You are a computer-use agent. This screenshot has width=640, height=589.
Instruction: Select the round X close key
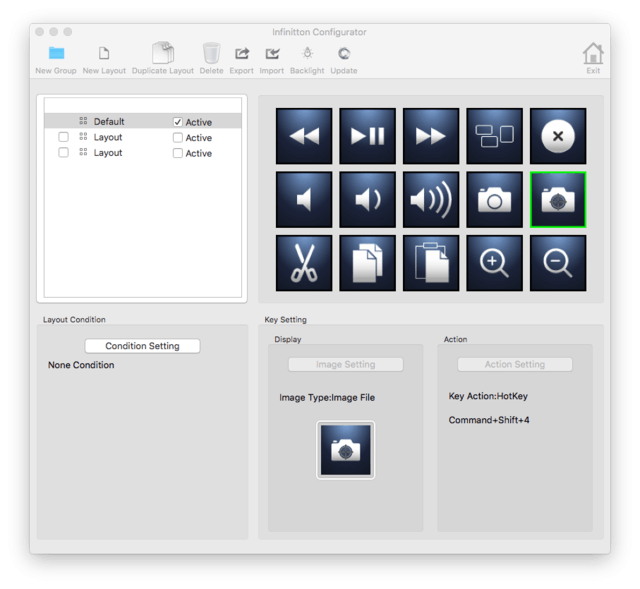point(558,136)
